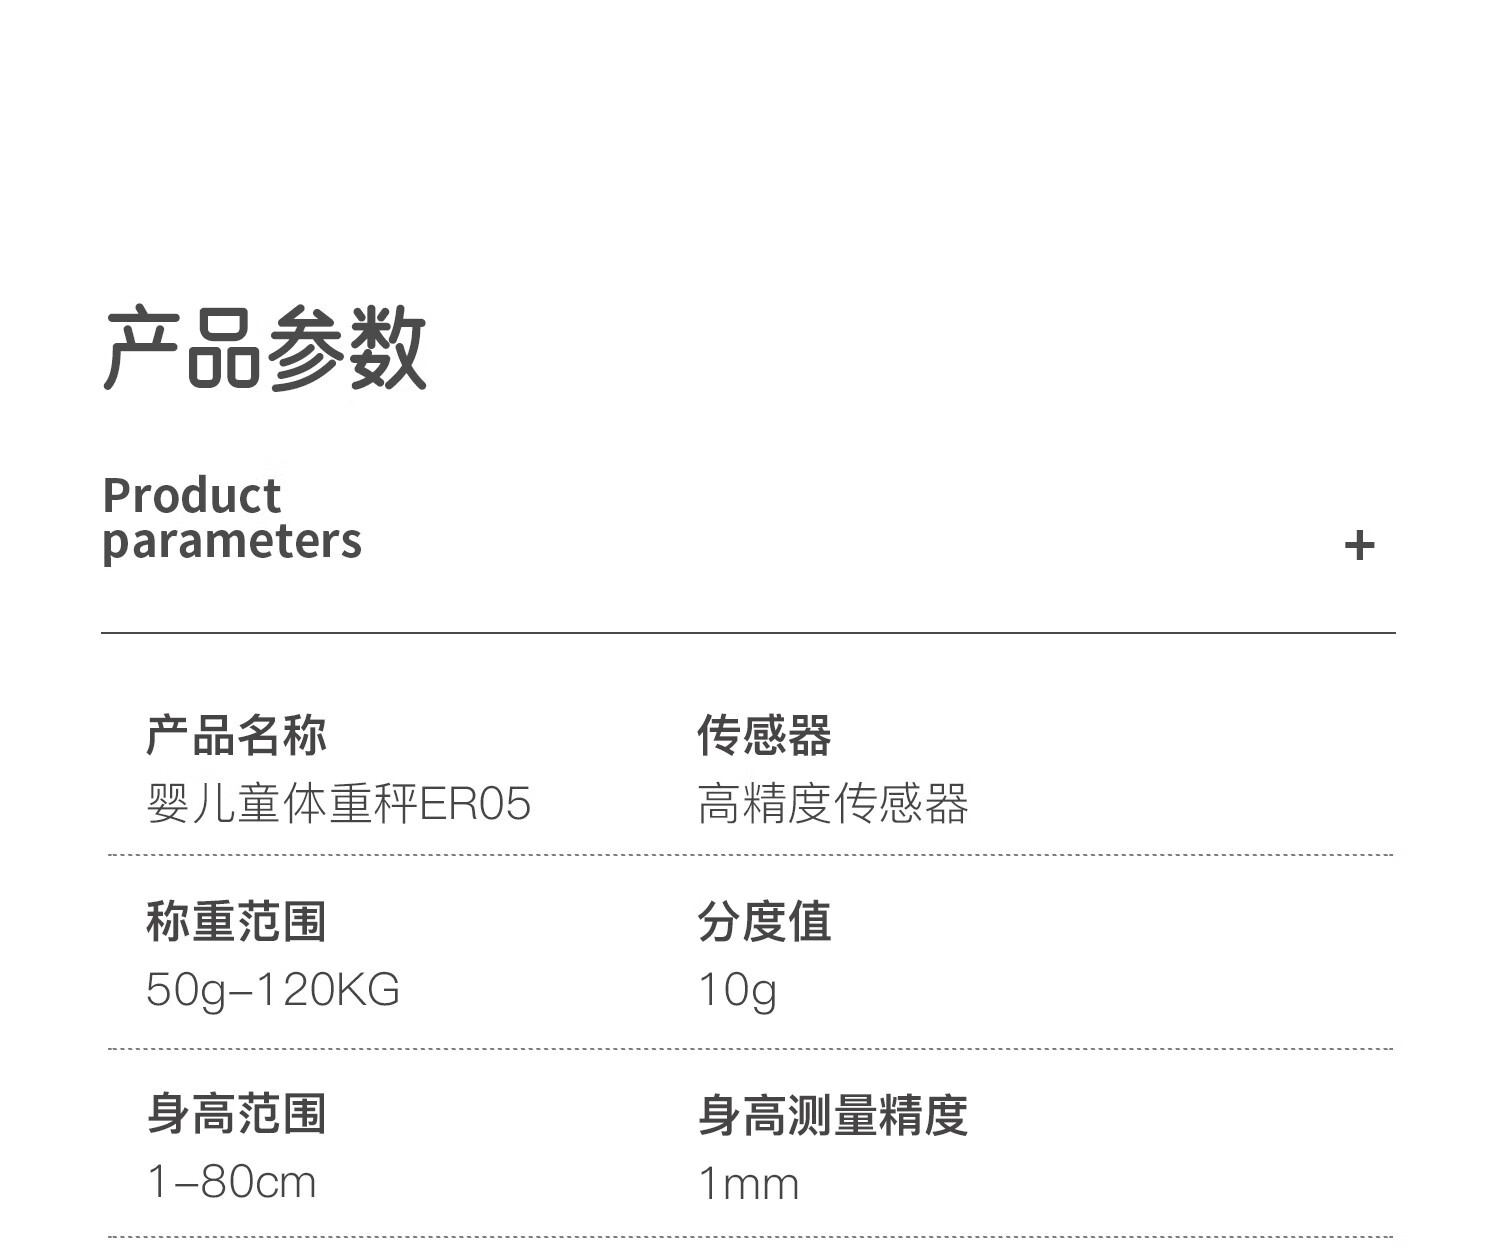Select the 身高测量精度 label
The height and width of the screenshot is (1250, 1500).
coord(833,1114)
